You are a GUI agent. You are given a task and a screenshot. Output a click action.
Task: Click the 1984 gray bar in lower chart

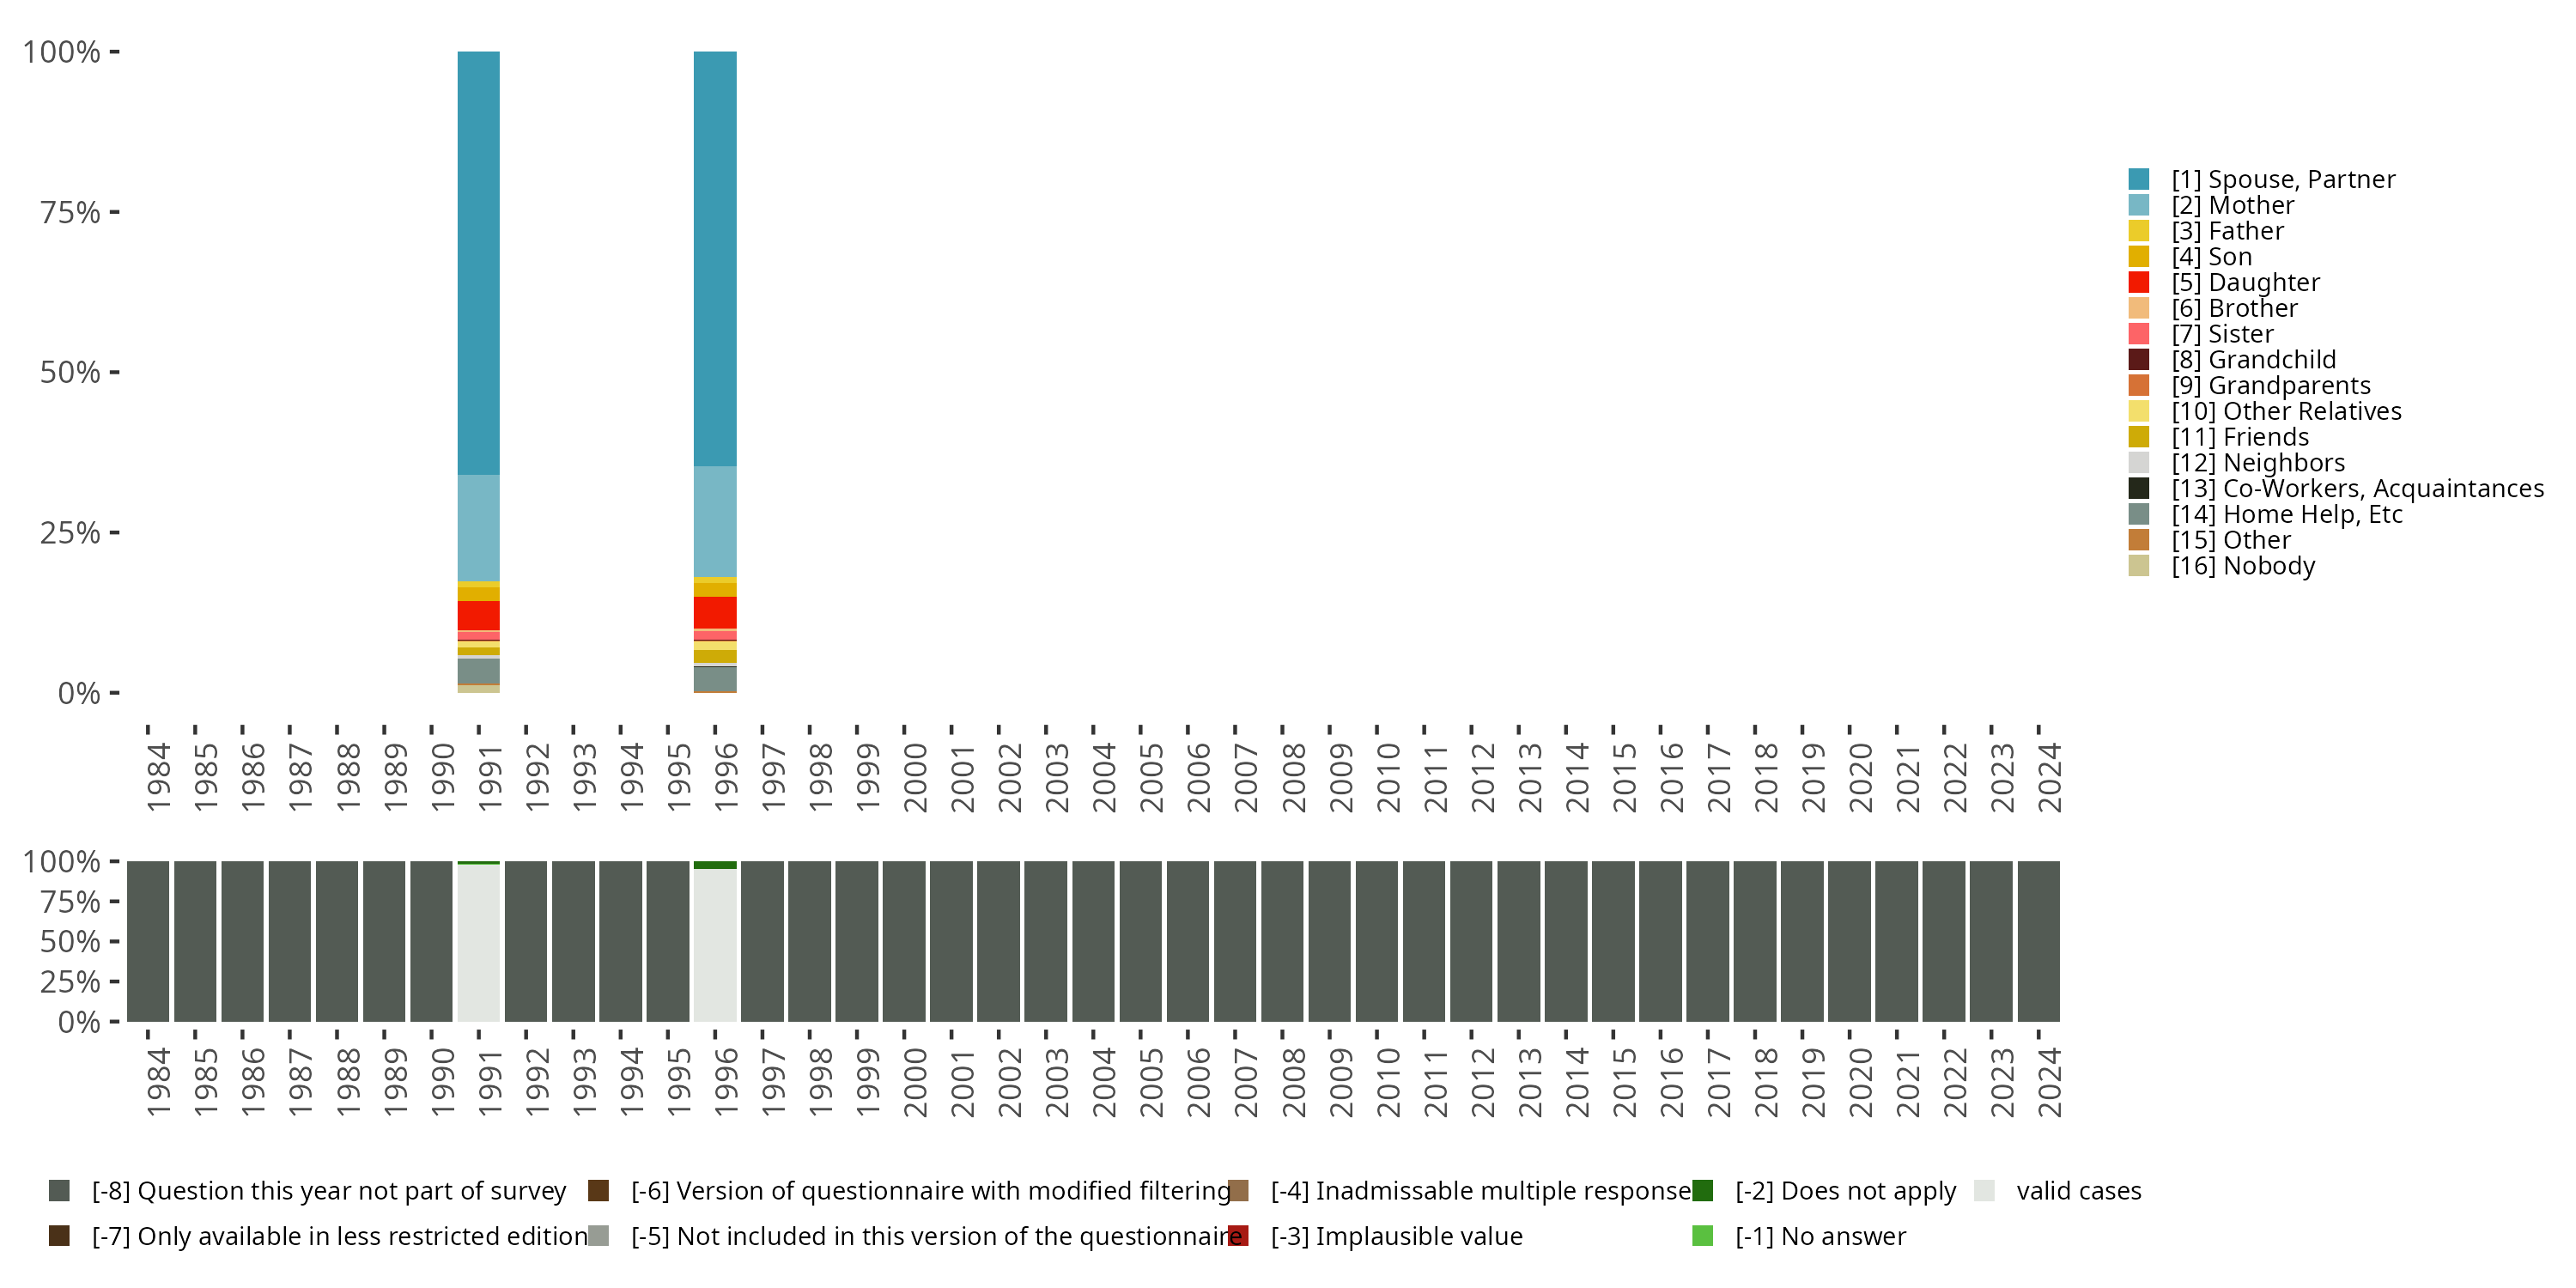click(x=148, y=941)
